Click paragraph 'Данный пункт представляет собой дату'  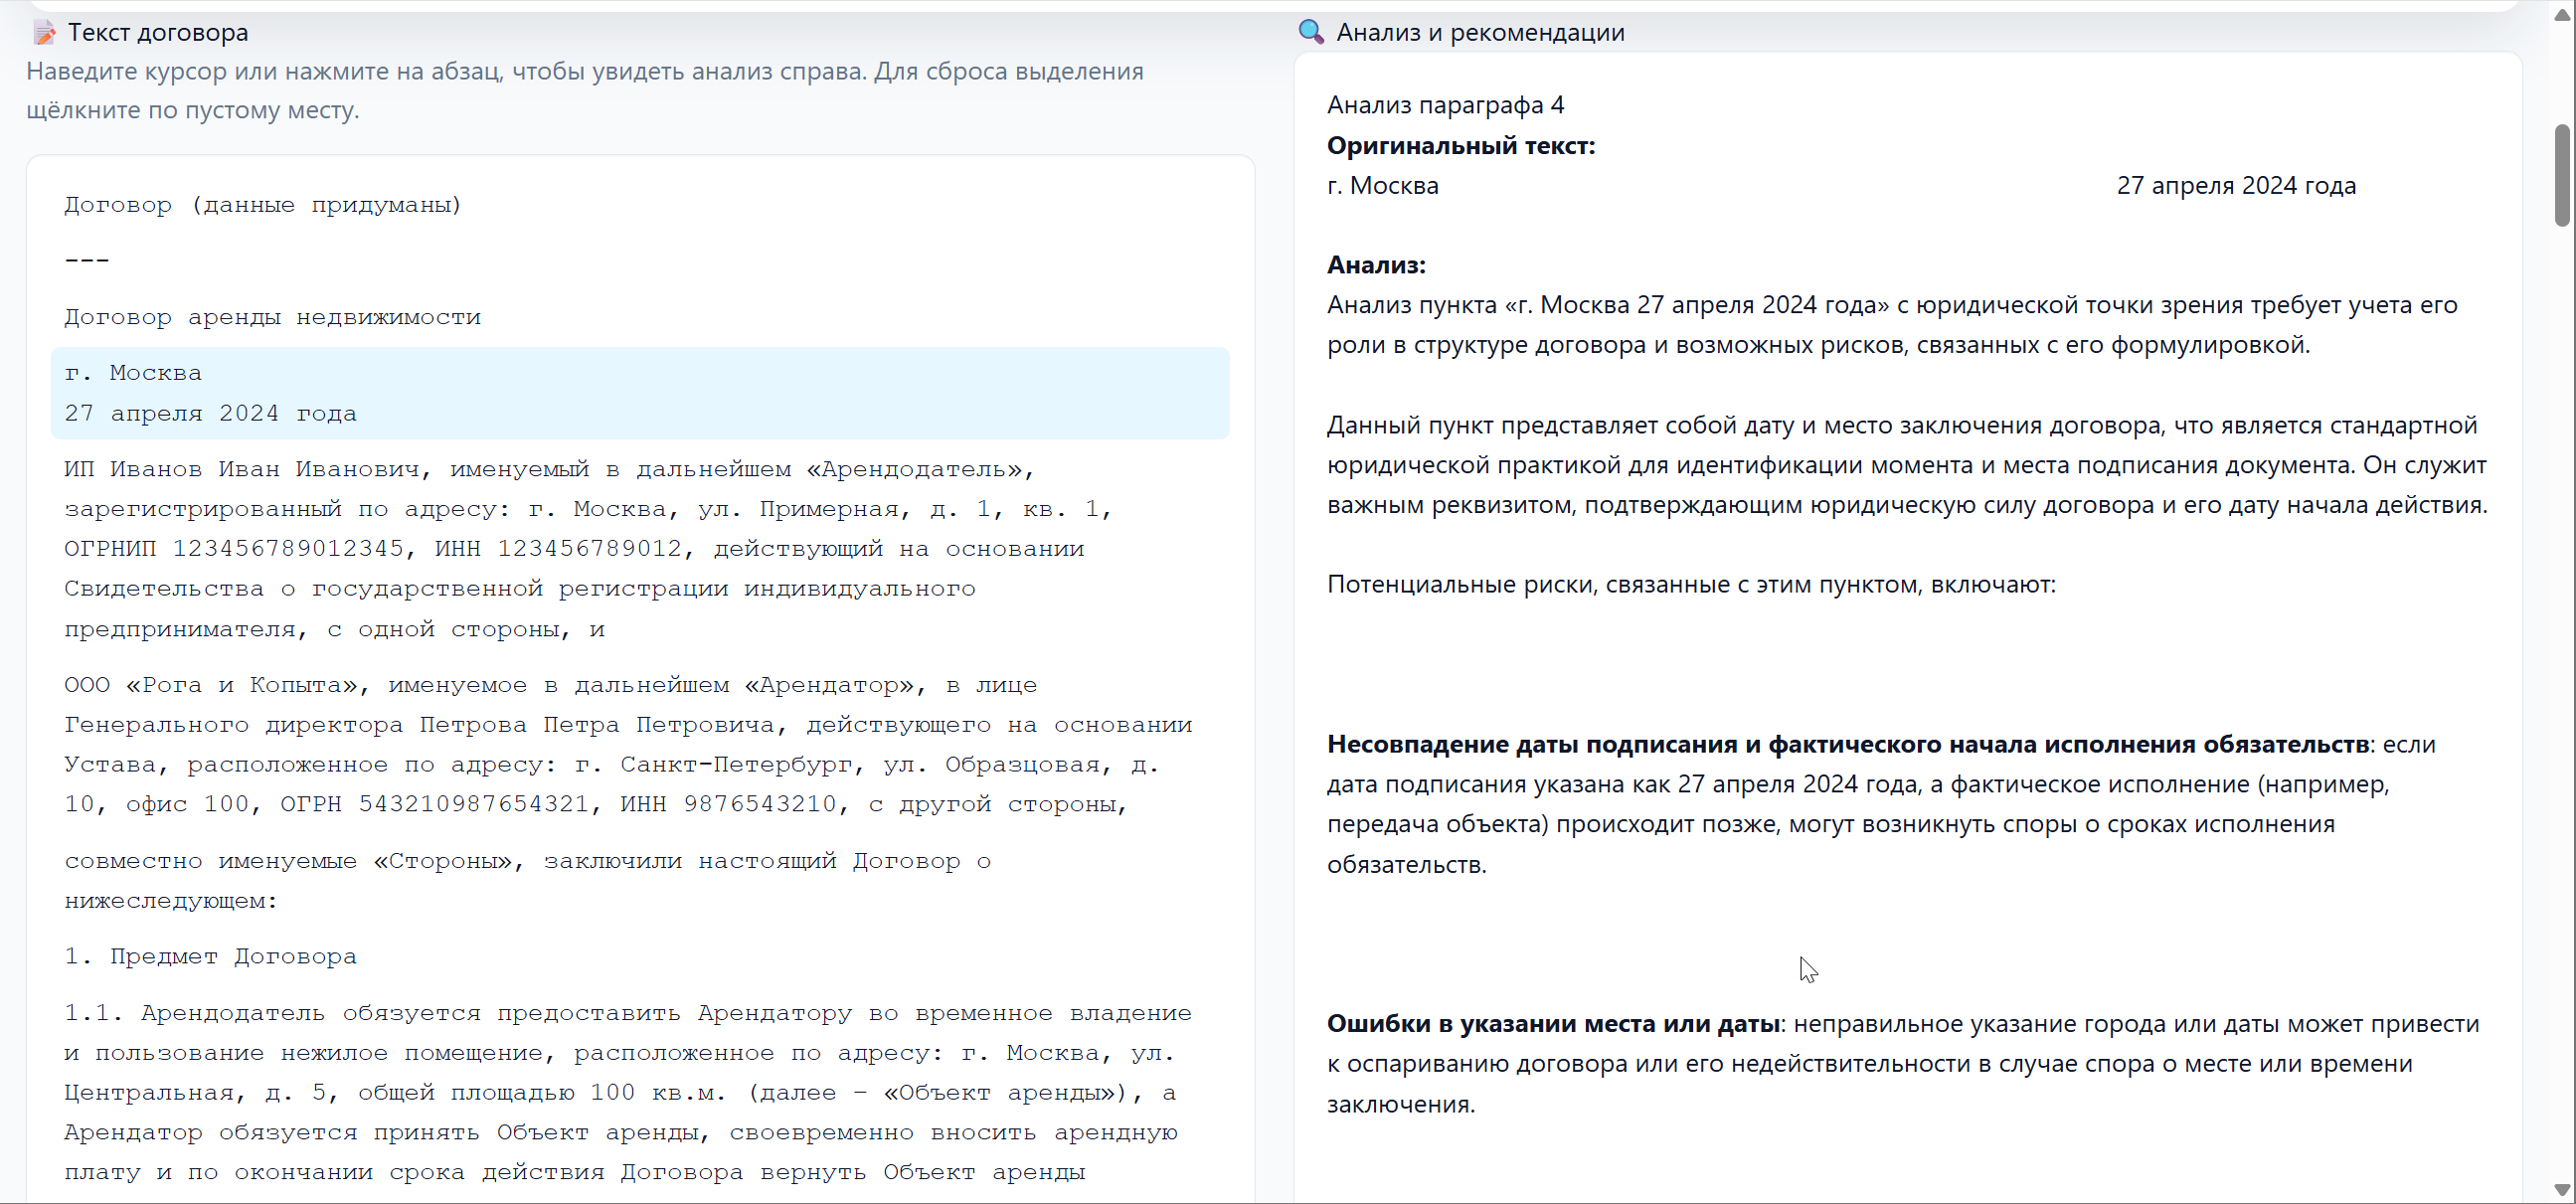1906,465
